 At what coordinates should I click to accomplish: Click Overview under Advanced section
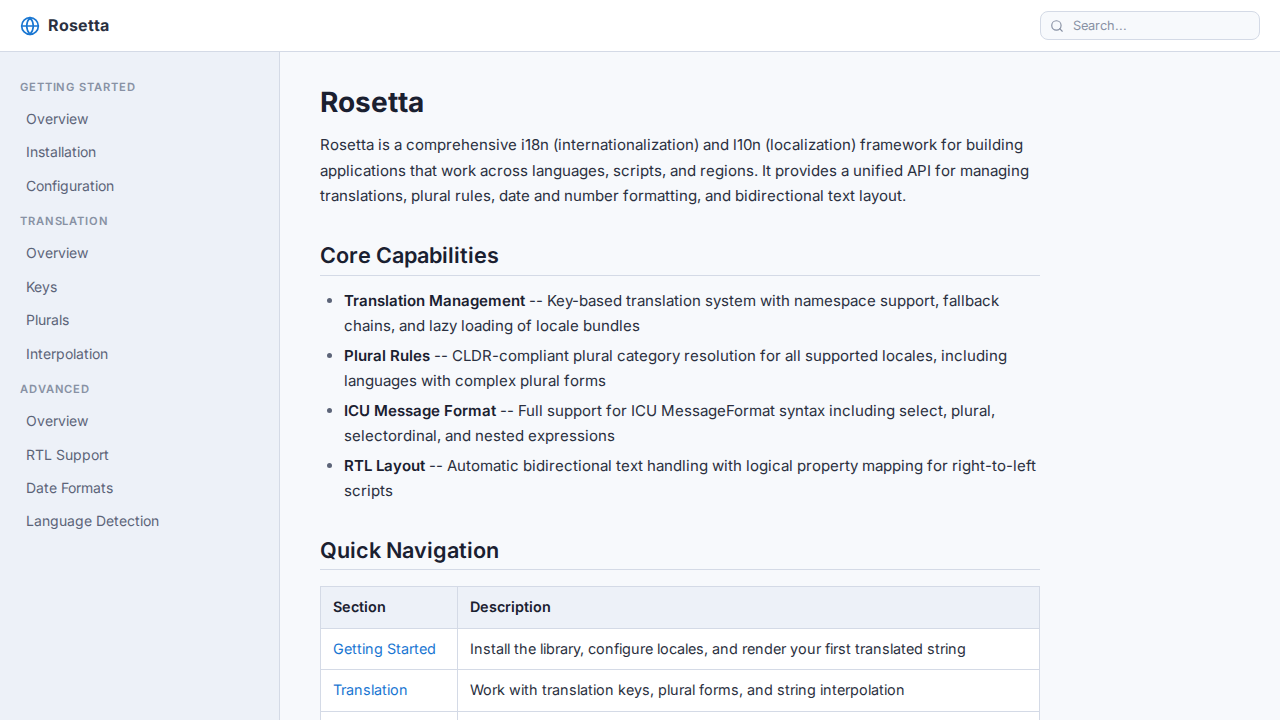(x=57, y=421)
